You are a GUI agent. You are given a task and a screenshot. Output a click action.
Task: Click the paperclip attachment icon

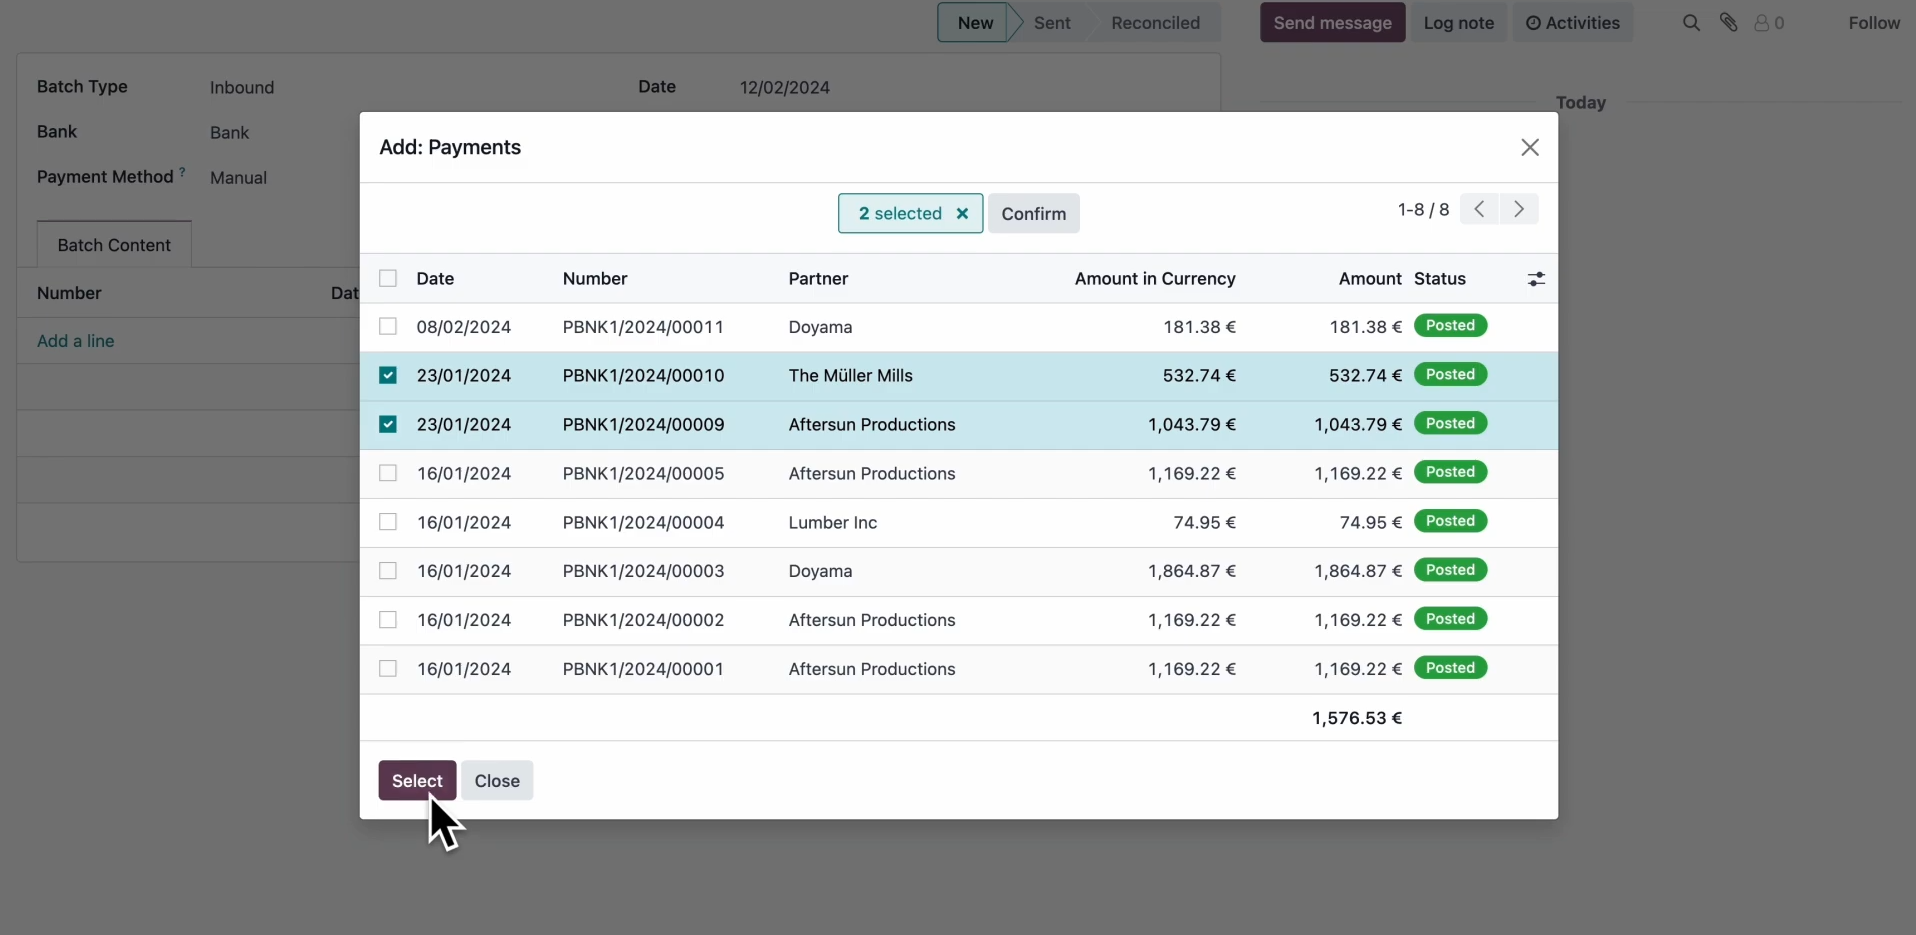pos(1731,22)
